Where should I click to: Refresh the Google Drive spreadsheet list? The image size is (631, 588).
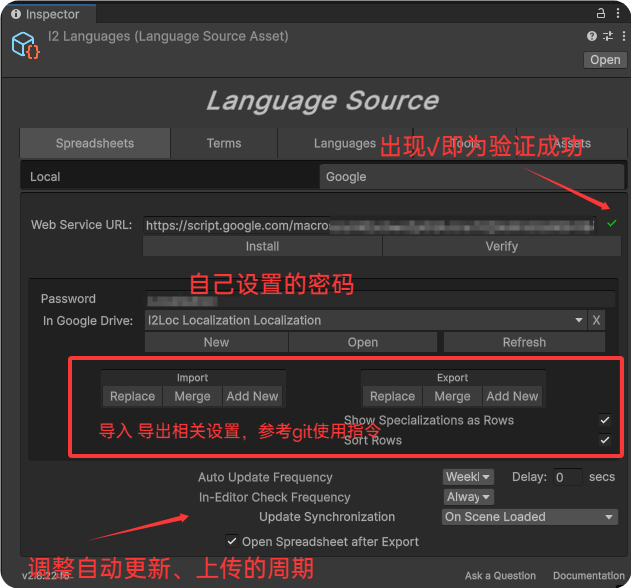[524, 342]
